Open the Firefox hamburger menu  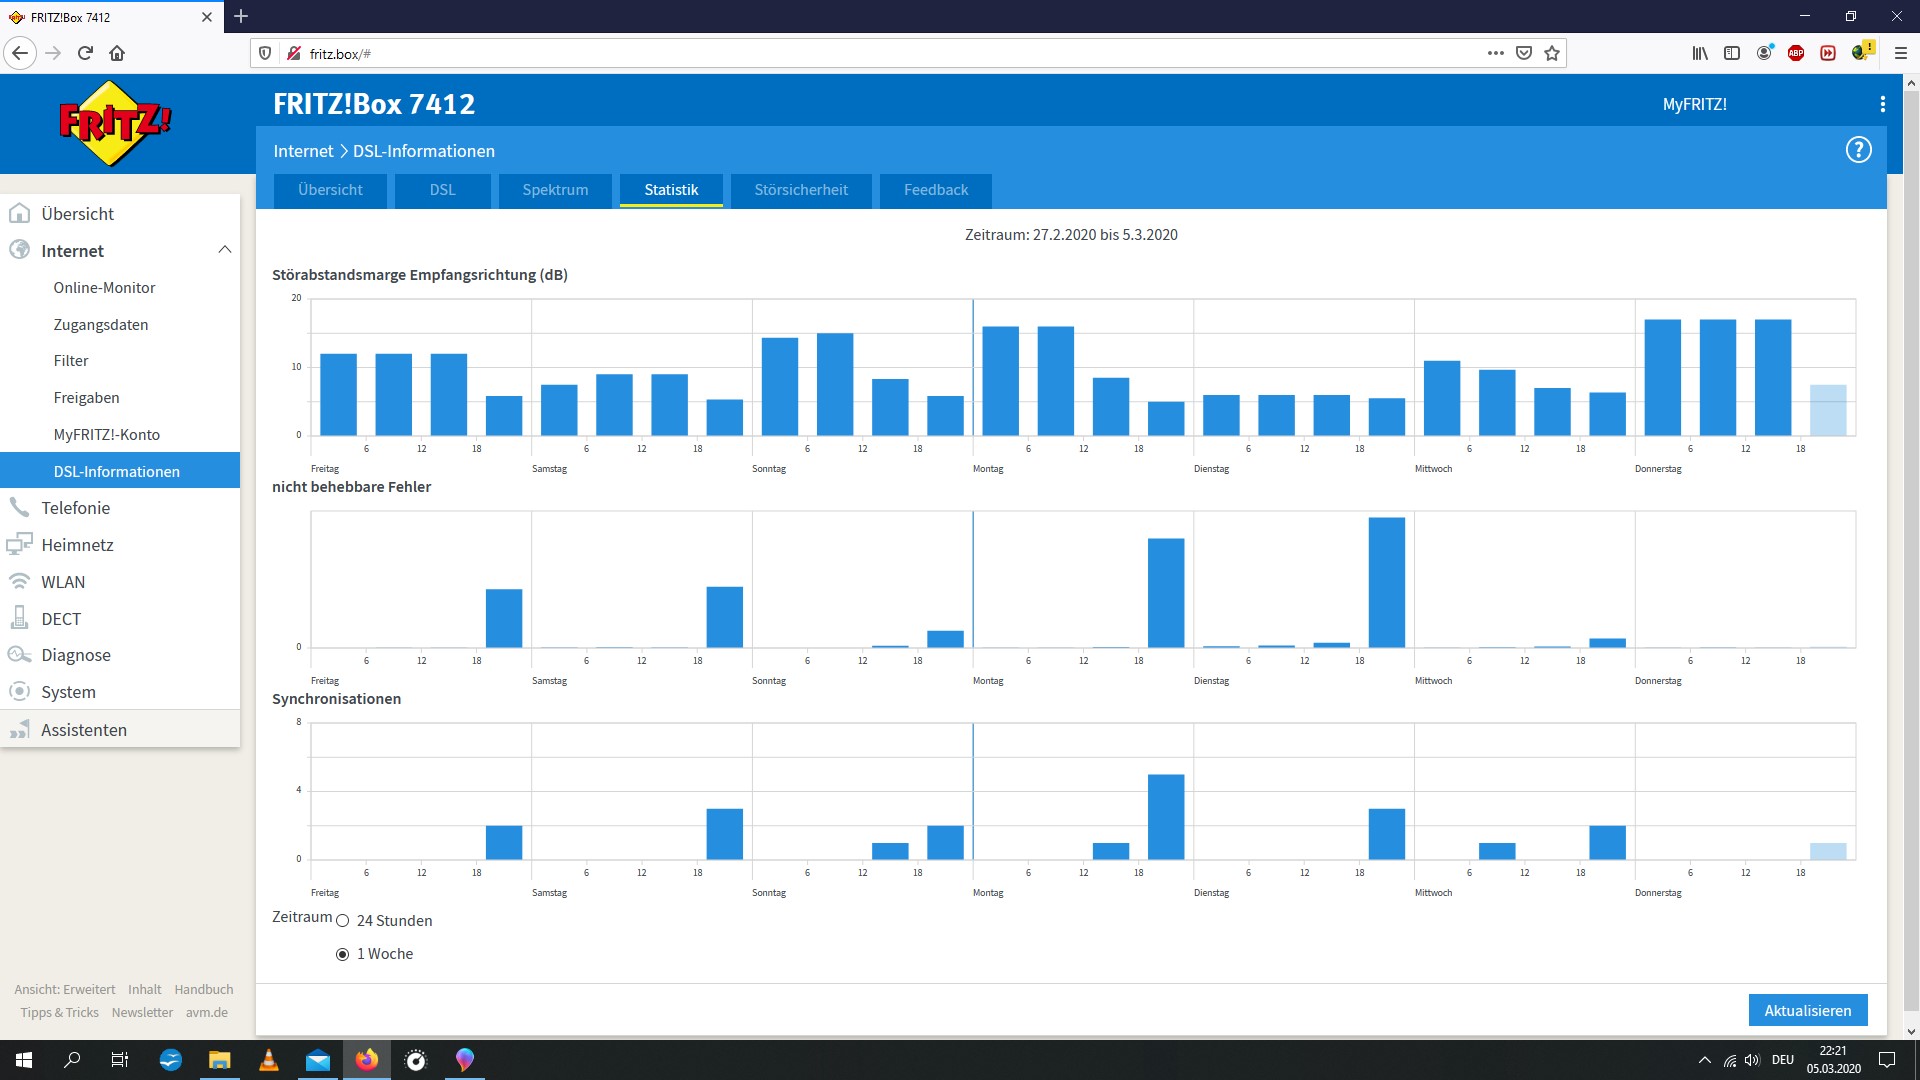click(x=1901, y=53)
